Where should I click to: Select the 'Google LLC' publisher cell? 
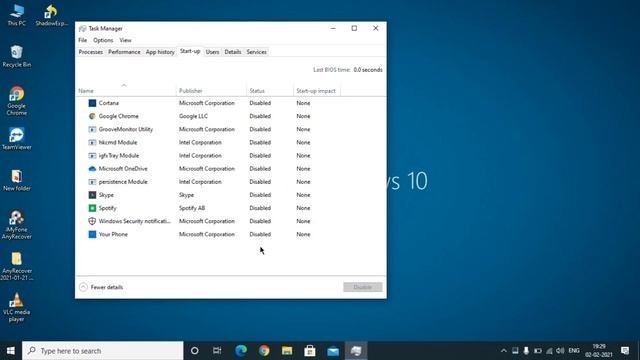point(193,116)
